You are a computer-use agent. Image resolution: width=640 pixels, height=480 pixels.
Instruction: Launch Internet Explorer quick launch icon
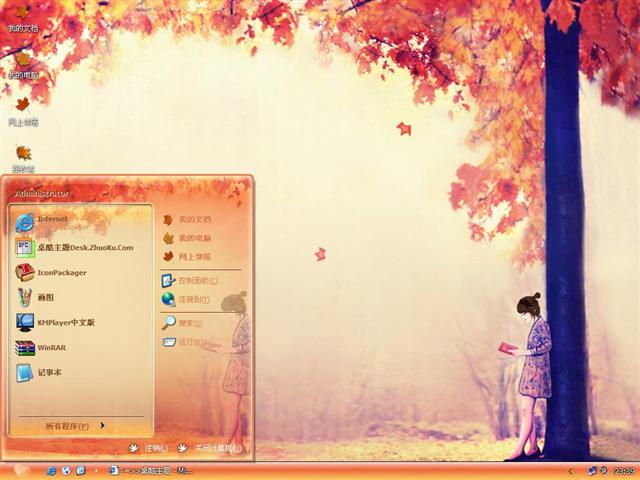(51, 471)
